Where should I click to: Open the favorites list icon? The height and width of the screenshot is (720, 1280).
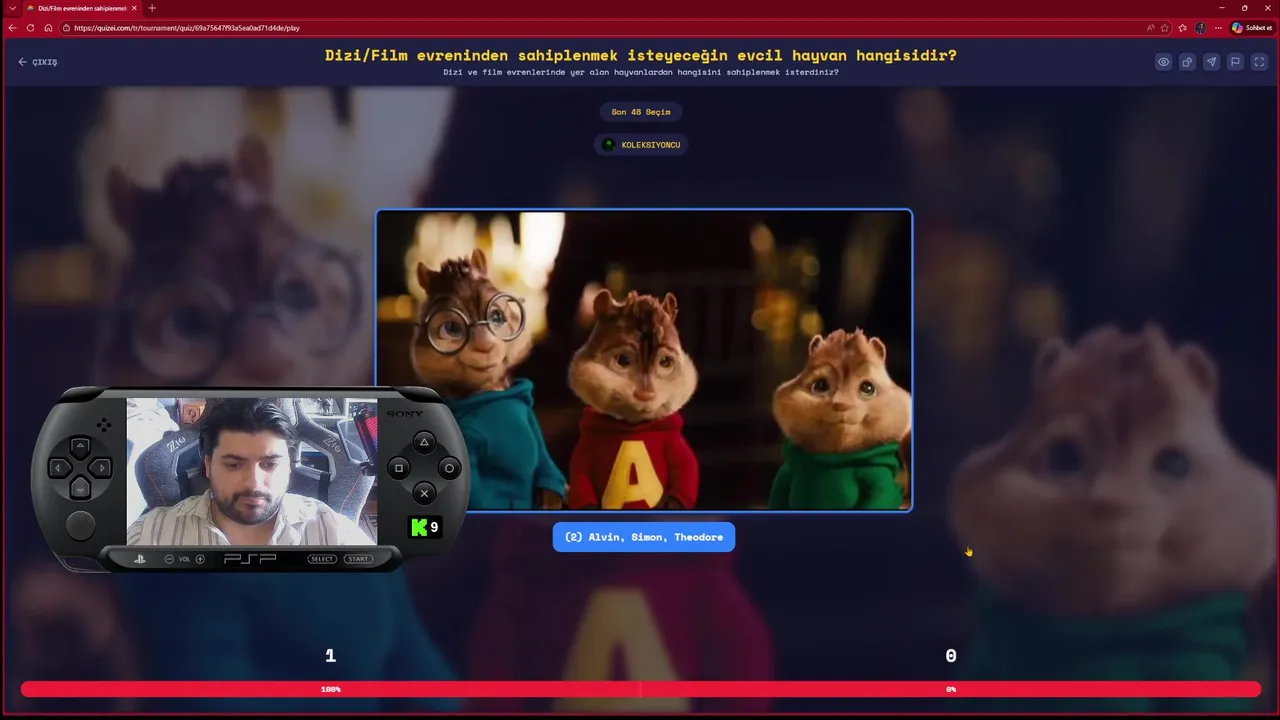pos(1183,28)
